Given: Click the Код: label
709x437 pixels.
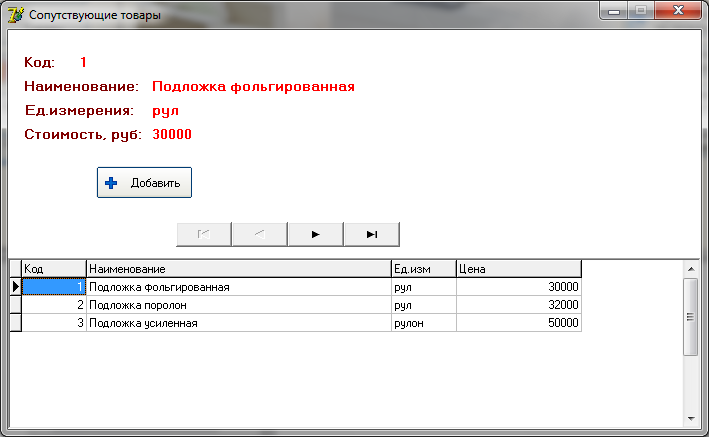Looking at the screenshot, I should 39,62.
